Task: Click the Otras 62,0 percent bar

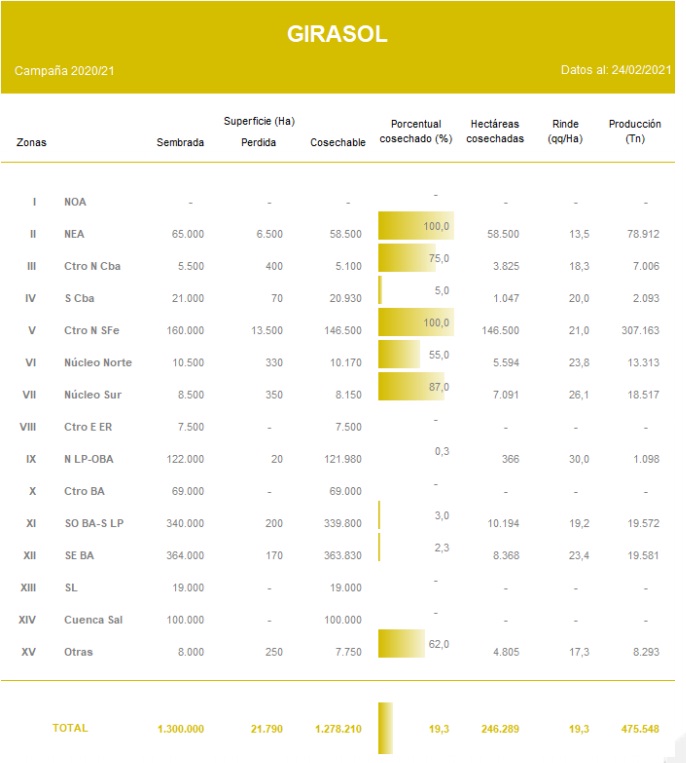Action: point(402,645)
